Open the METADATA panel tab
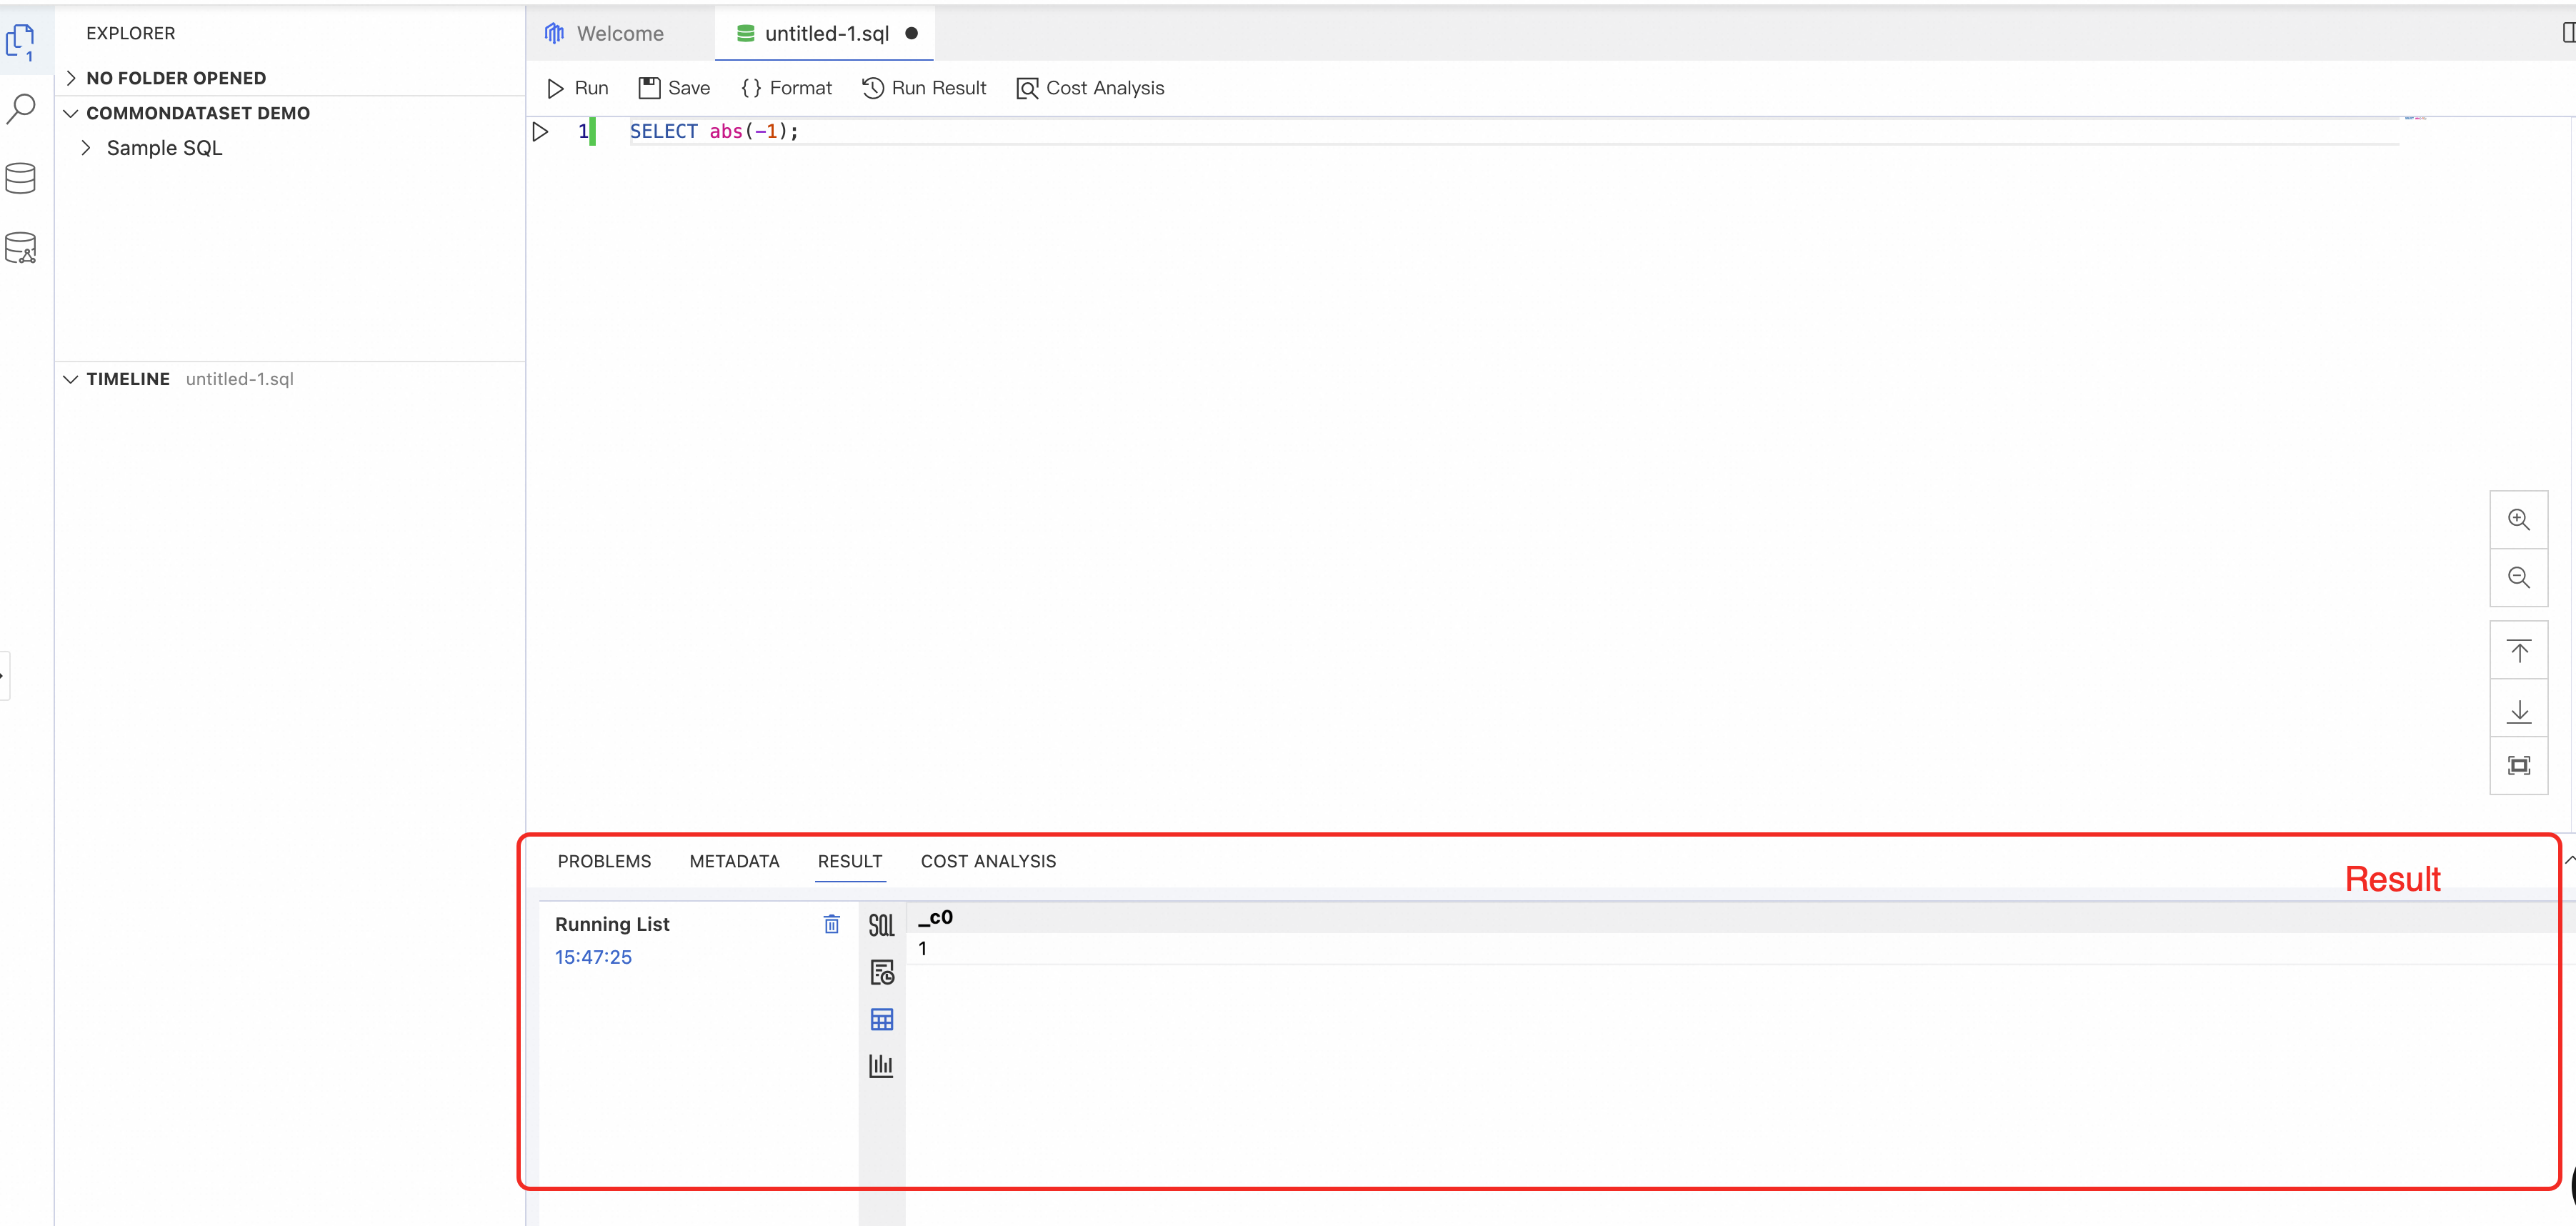Screen dimensions: 2576x1226 [x=734, y=861]
